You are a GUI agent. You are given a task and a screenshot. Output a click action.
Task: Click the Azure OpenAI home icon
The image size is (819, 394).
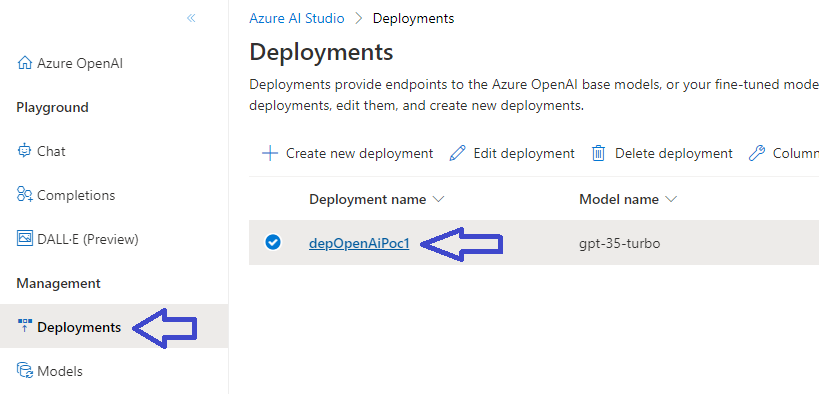24,63
